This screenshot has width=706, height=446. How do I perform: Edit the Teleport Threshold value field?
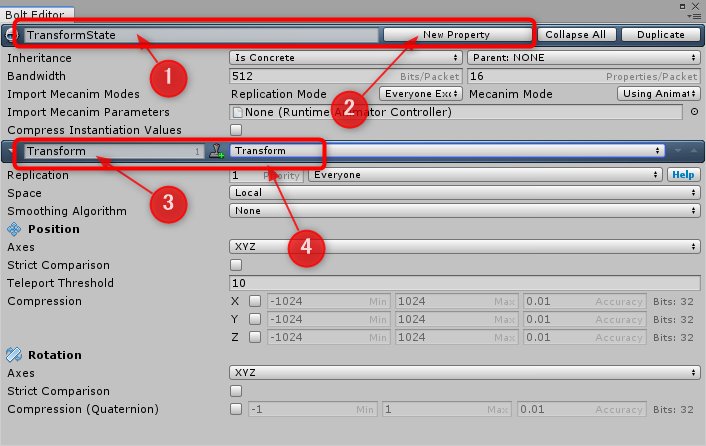tap(465, 283)
